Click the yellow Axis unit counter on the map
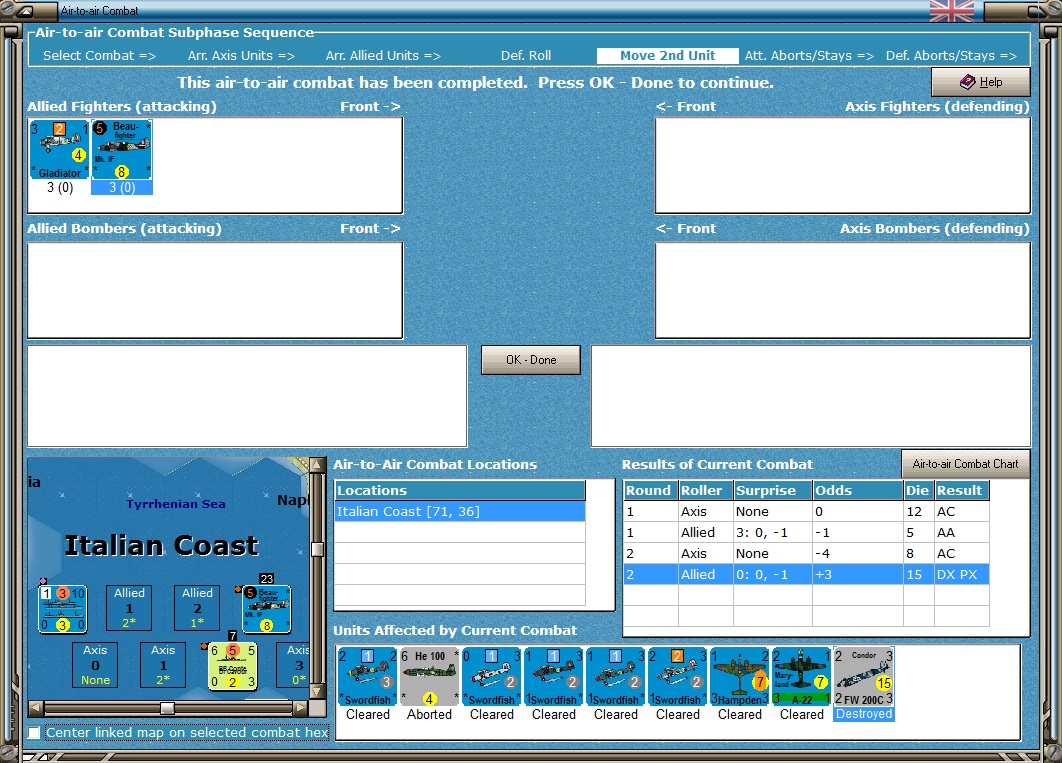1062x763 pixels. [232, 666]
